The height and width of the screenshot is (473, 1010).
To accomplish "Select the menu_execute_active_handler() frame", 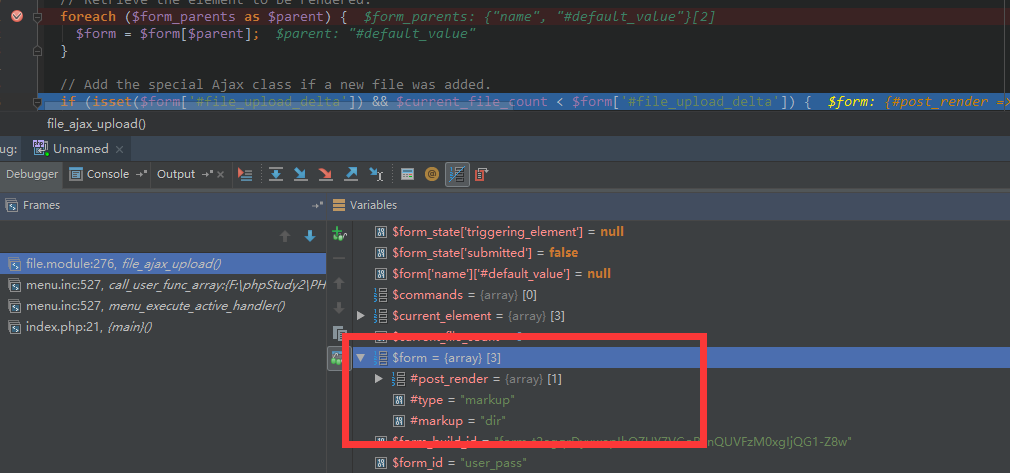I will pyautogui.click(x=155, y=306).
